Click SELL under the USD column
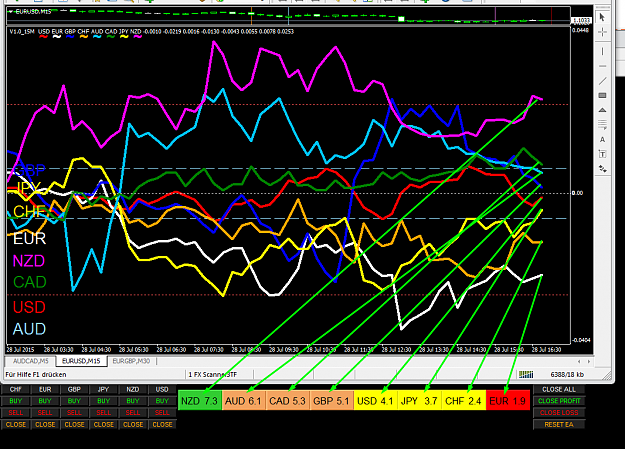The height and width of the screenshot is (449, 625). pyautogui.click(x=162, y=413)
